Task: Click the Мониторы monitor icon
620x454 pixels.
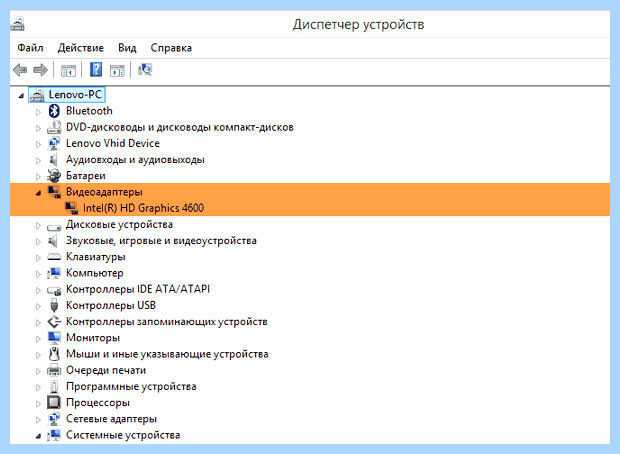Action: tap(54, 338)
